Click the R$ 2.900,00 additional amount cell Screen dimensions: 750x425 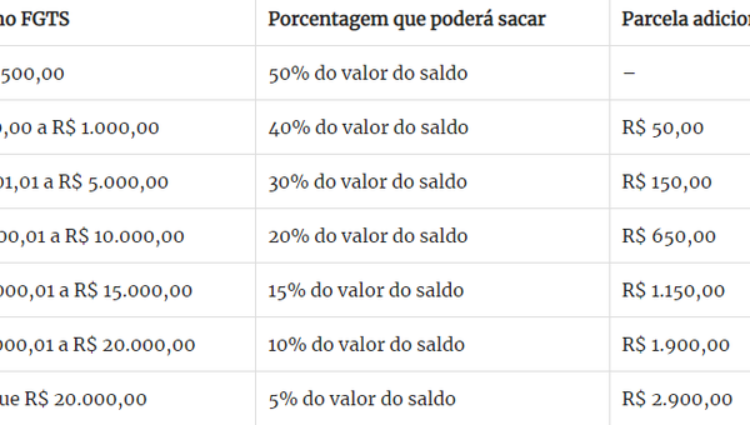click(677, 399)
